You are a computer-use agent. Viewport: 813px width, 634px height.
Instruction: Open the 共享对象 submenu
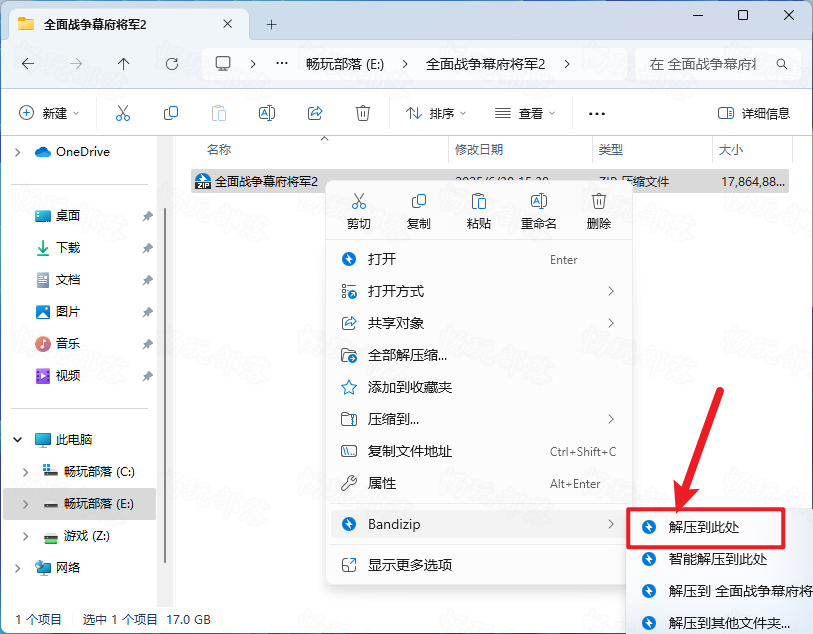(x=479, y=323)
